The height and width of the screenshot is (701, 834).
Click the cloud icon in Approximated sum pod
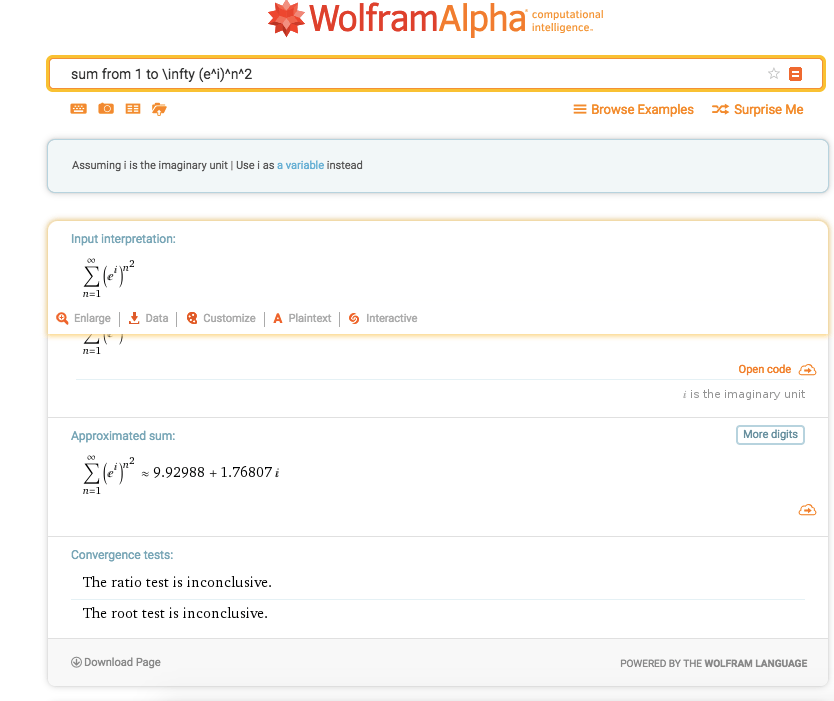click(x=807, y=510)
